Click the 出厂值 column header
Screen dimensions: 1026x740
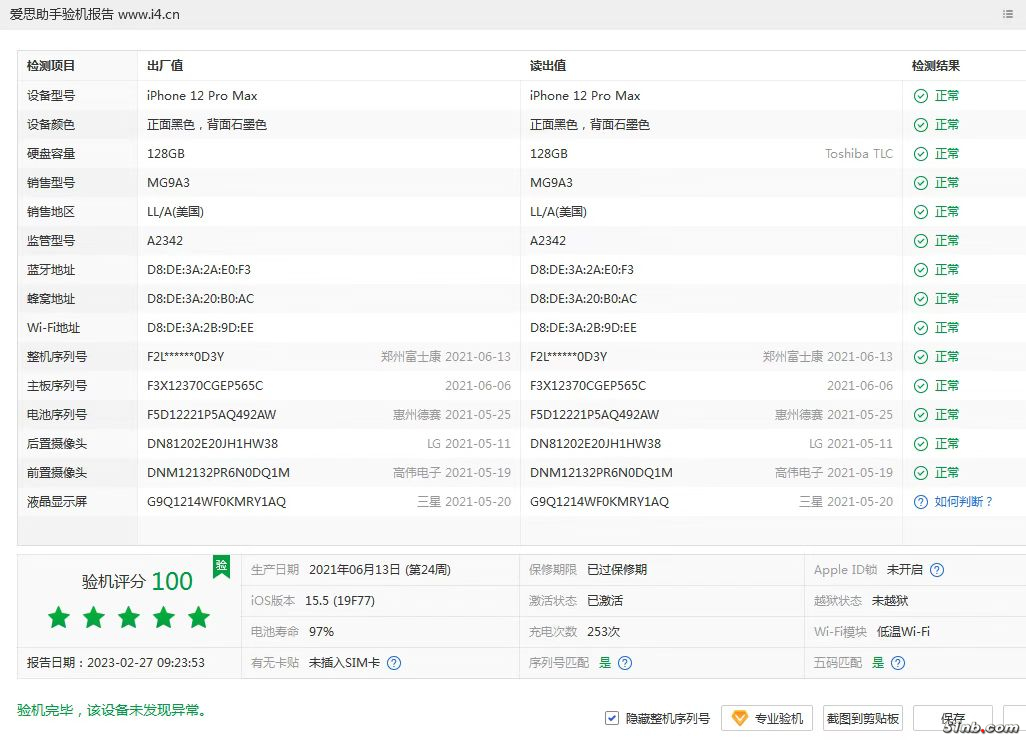(165, 65)
